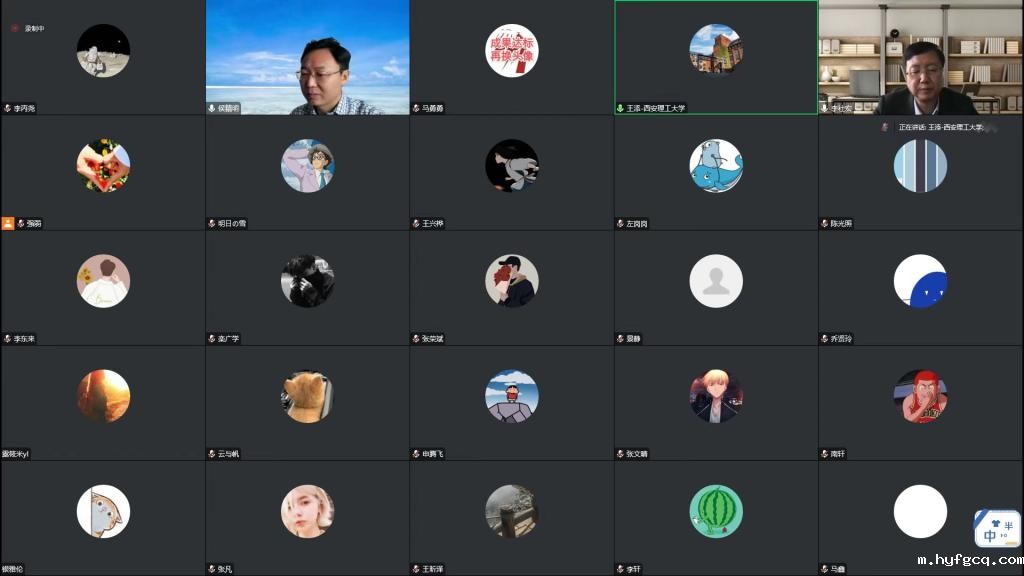The width and height of the screenshot is (1024, 576).
Task: Click the muted mic icon next to 乔贤玲
Action: 825,339
